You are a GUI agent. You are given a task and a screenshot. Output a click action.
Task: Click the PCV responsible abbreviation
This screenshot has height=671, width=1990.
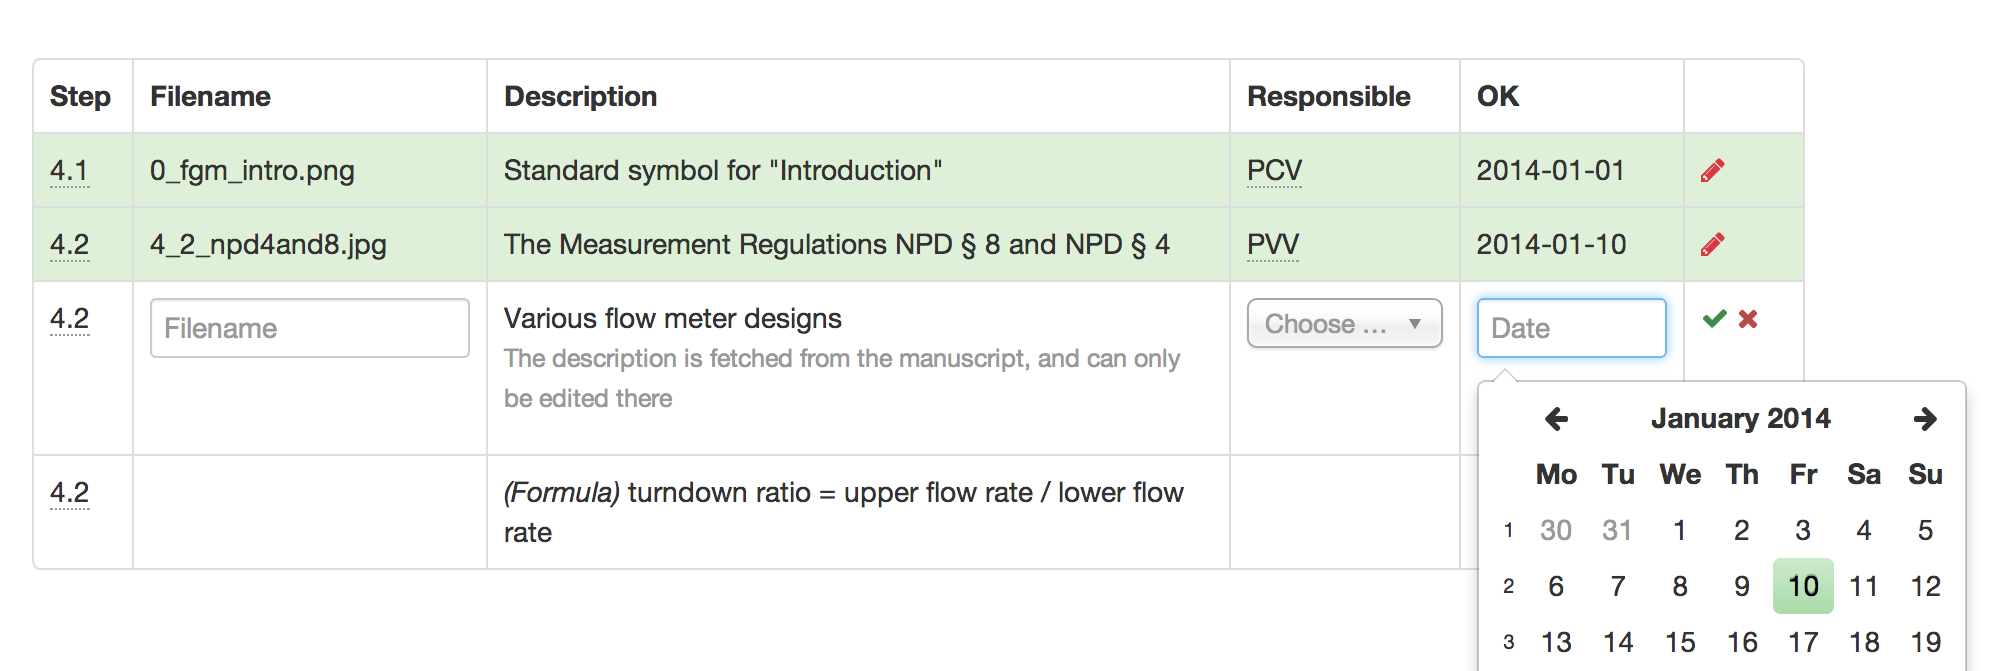click(1274, 171)
